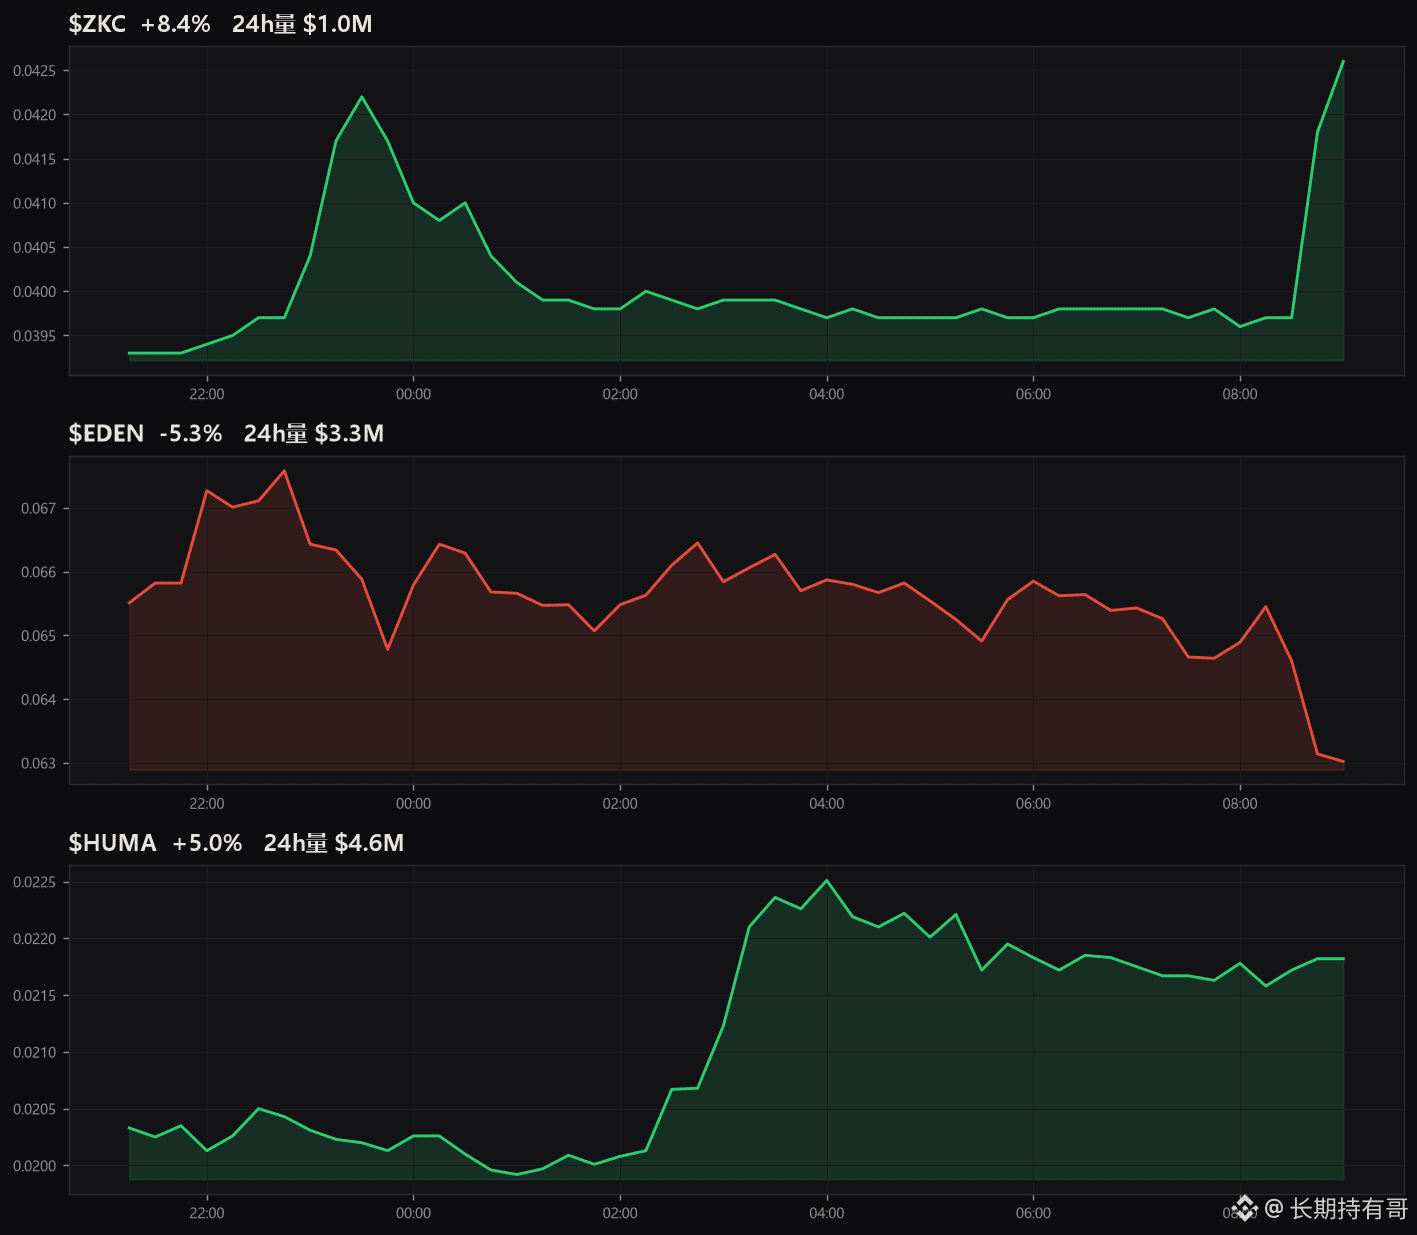The image size is (1417, 1235).
Task: Click the 0.0400 y-axis label on ZKC chart
Action: (35, 292)
